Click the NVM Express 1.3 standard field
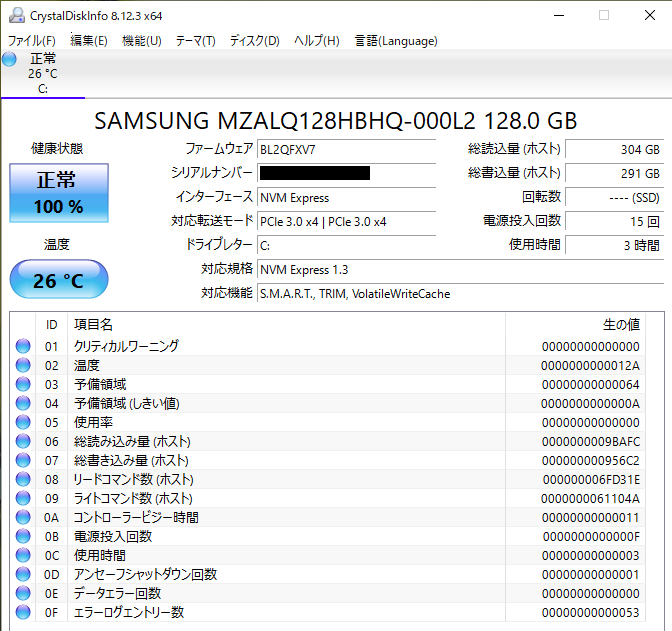Viewport: 672px width, 631px height. click(460, 269)
